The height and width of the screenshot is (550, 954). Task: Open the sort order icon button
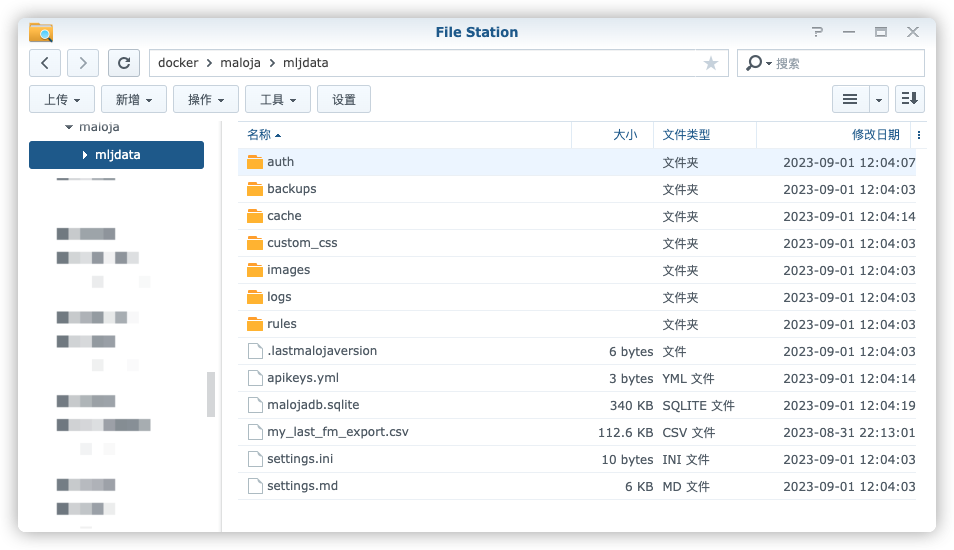[x=910, y=99]
